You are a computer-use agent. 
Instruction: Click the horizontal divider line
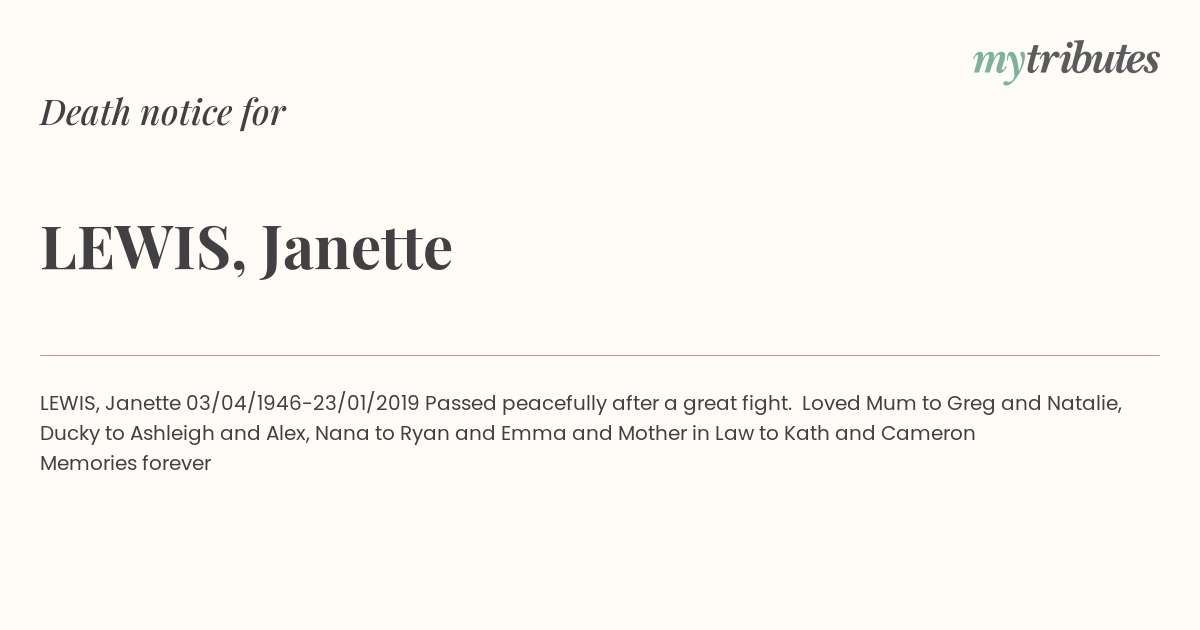600,355
